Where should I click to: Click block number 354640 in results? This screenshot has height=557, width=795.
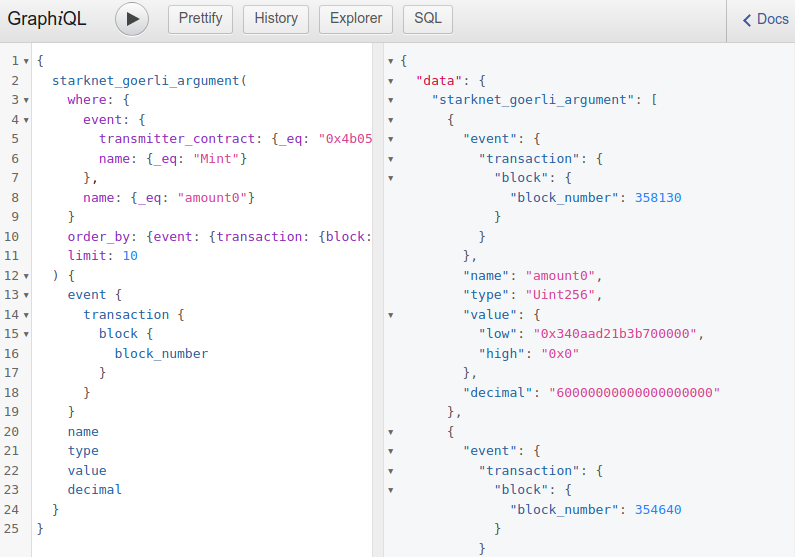tap(658, 510)
